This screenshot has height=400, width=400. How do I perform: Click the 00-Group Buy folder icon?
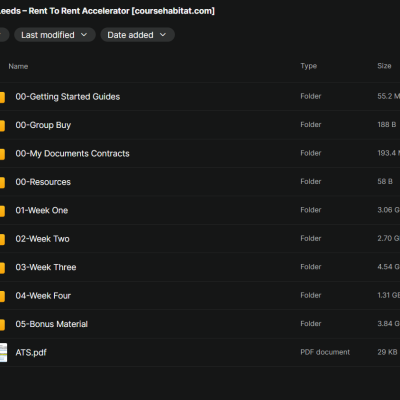click(2, 125)
